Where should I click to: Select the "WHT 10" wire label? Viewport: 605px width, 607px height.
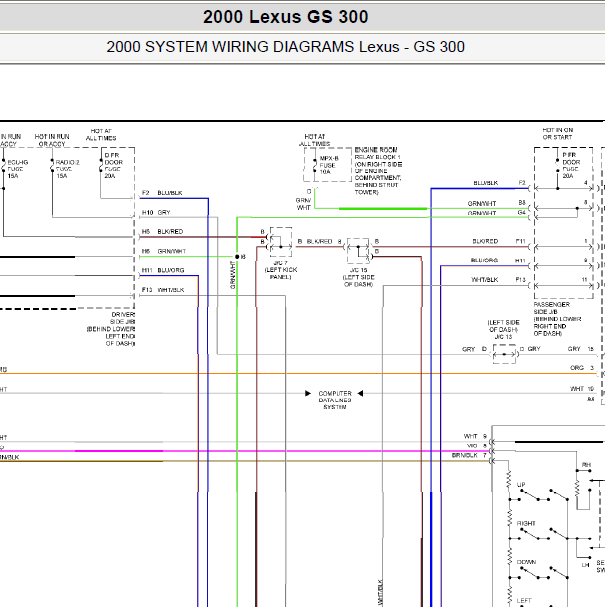click(x=582, y=389)
